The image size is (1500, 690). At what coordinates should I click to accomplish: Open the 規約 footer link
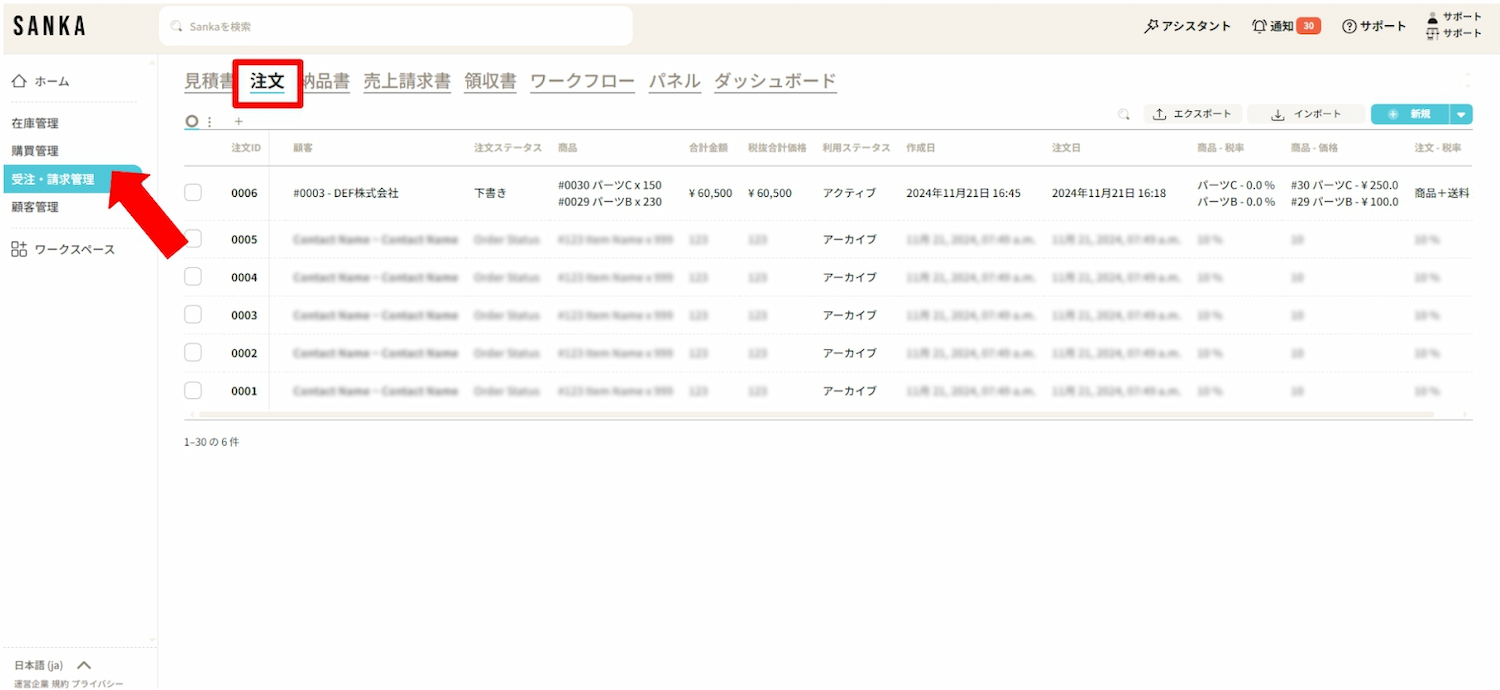point(60,684)
